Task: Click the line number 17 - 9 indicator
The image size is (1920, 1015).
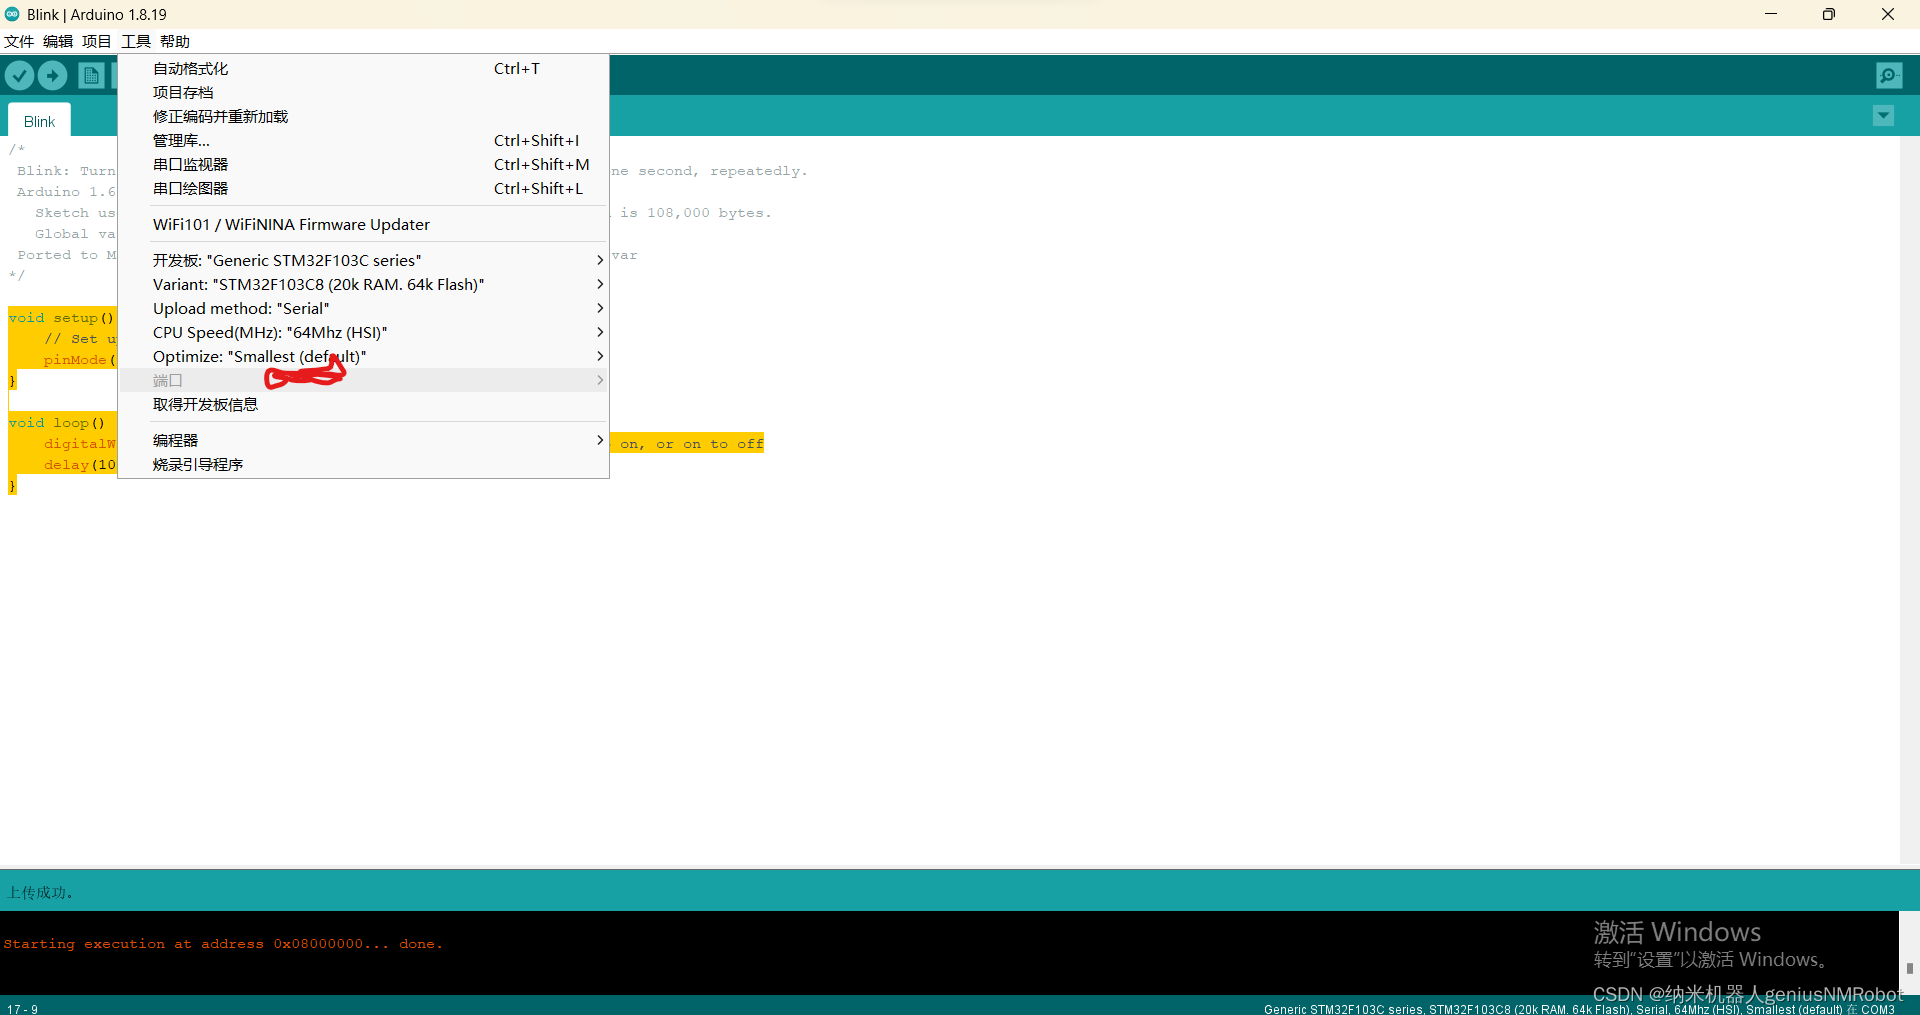Action: coord(22,1009)
